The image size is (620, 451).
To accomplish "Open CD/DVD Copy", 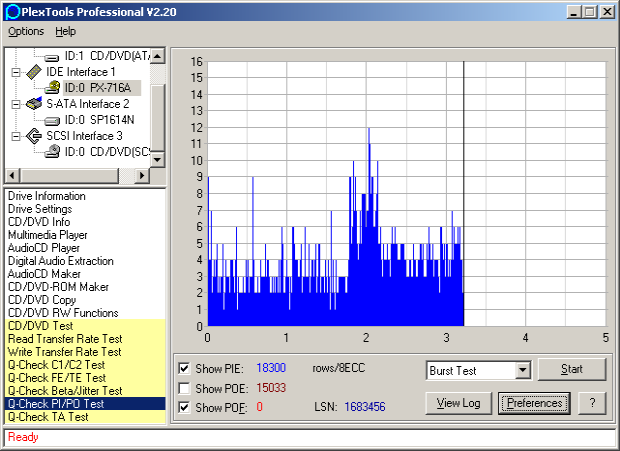I will pos(42,300).
